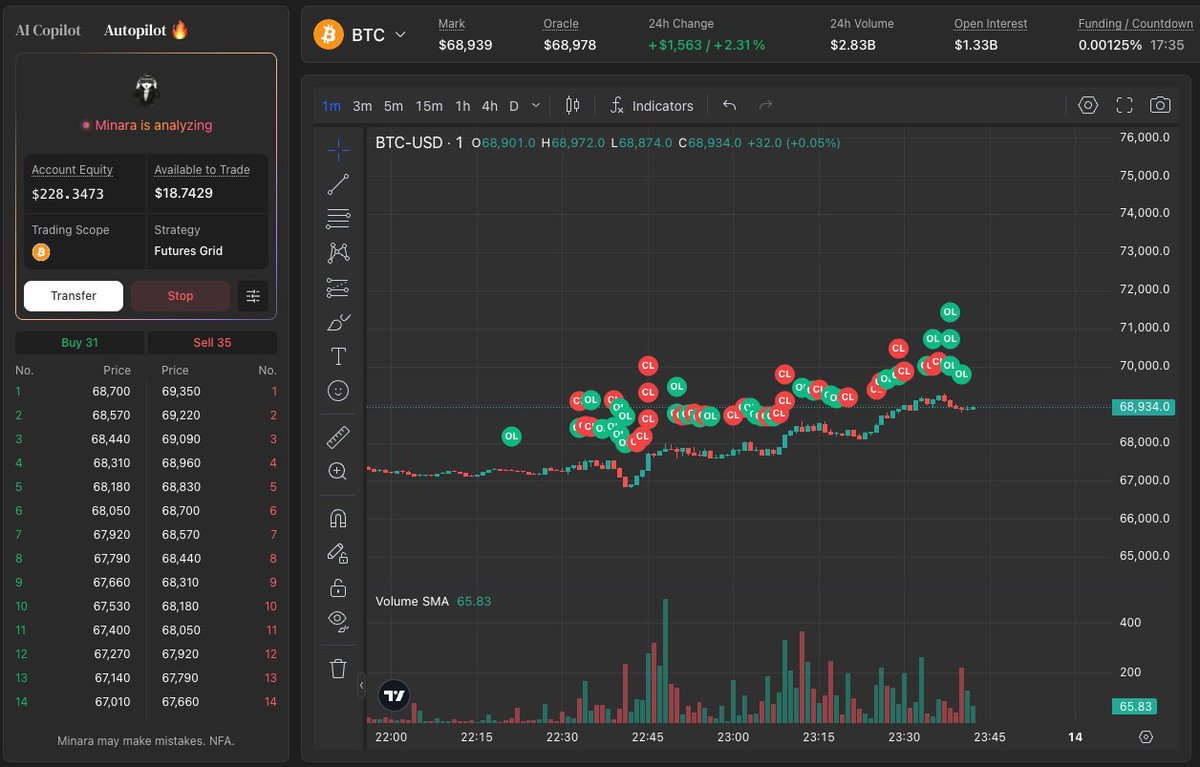Select the trend line drawing tool
Screen dimensions: 1200x767
click(338, 183)
